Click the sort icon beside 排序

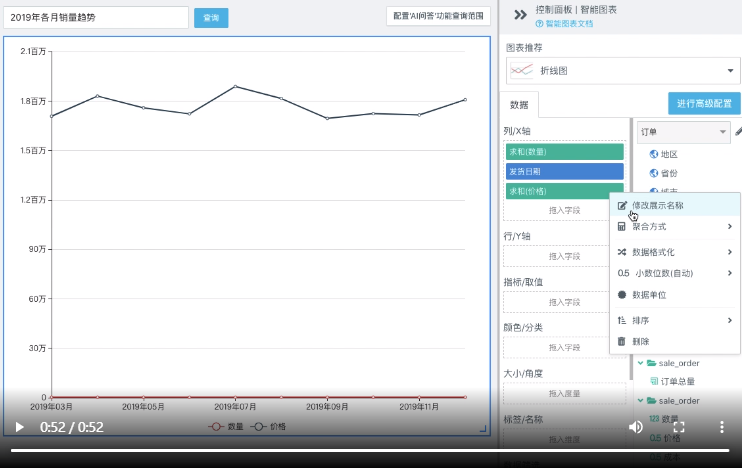[x=622, y=320]
